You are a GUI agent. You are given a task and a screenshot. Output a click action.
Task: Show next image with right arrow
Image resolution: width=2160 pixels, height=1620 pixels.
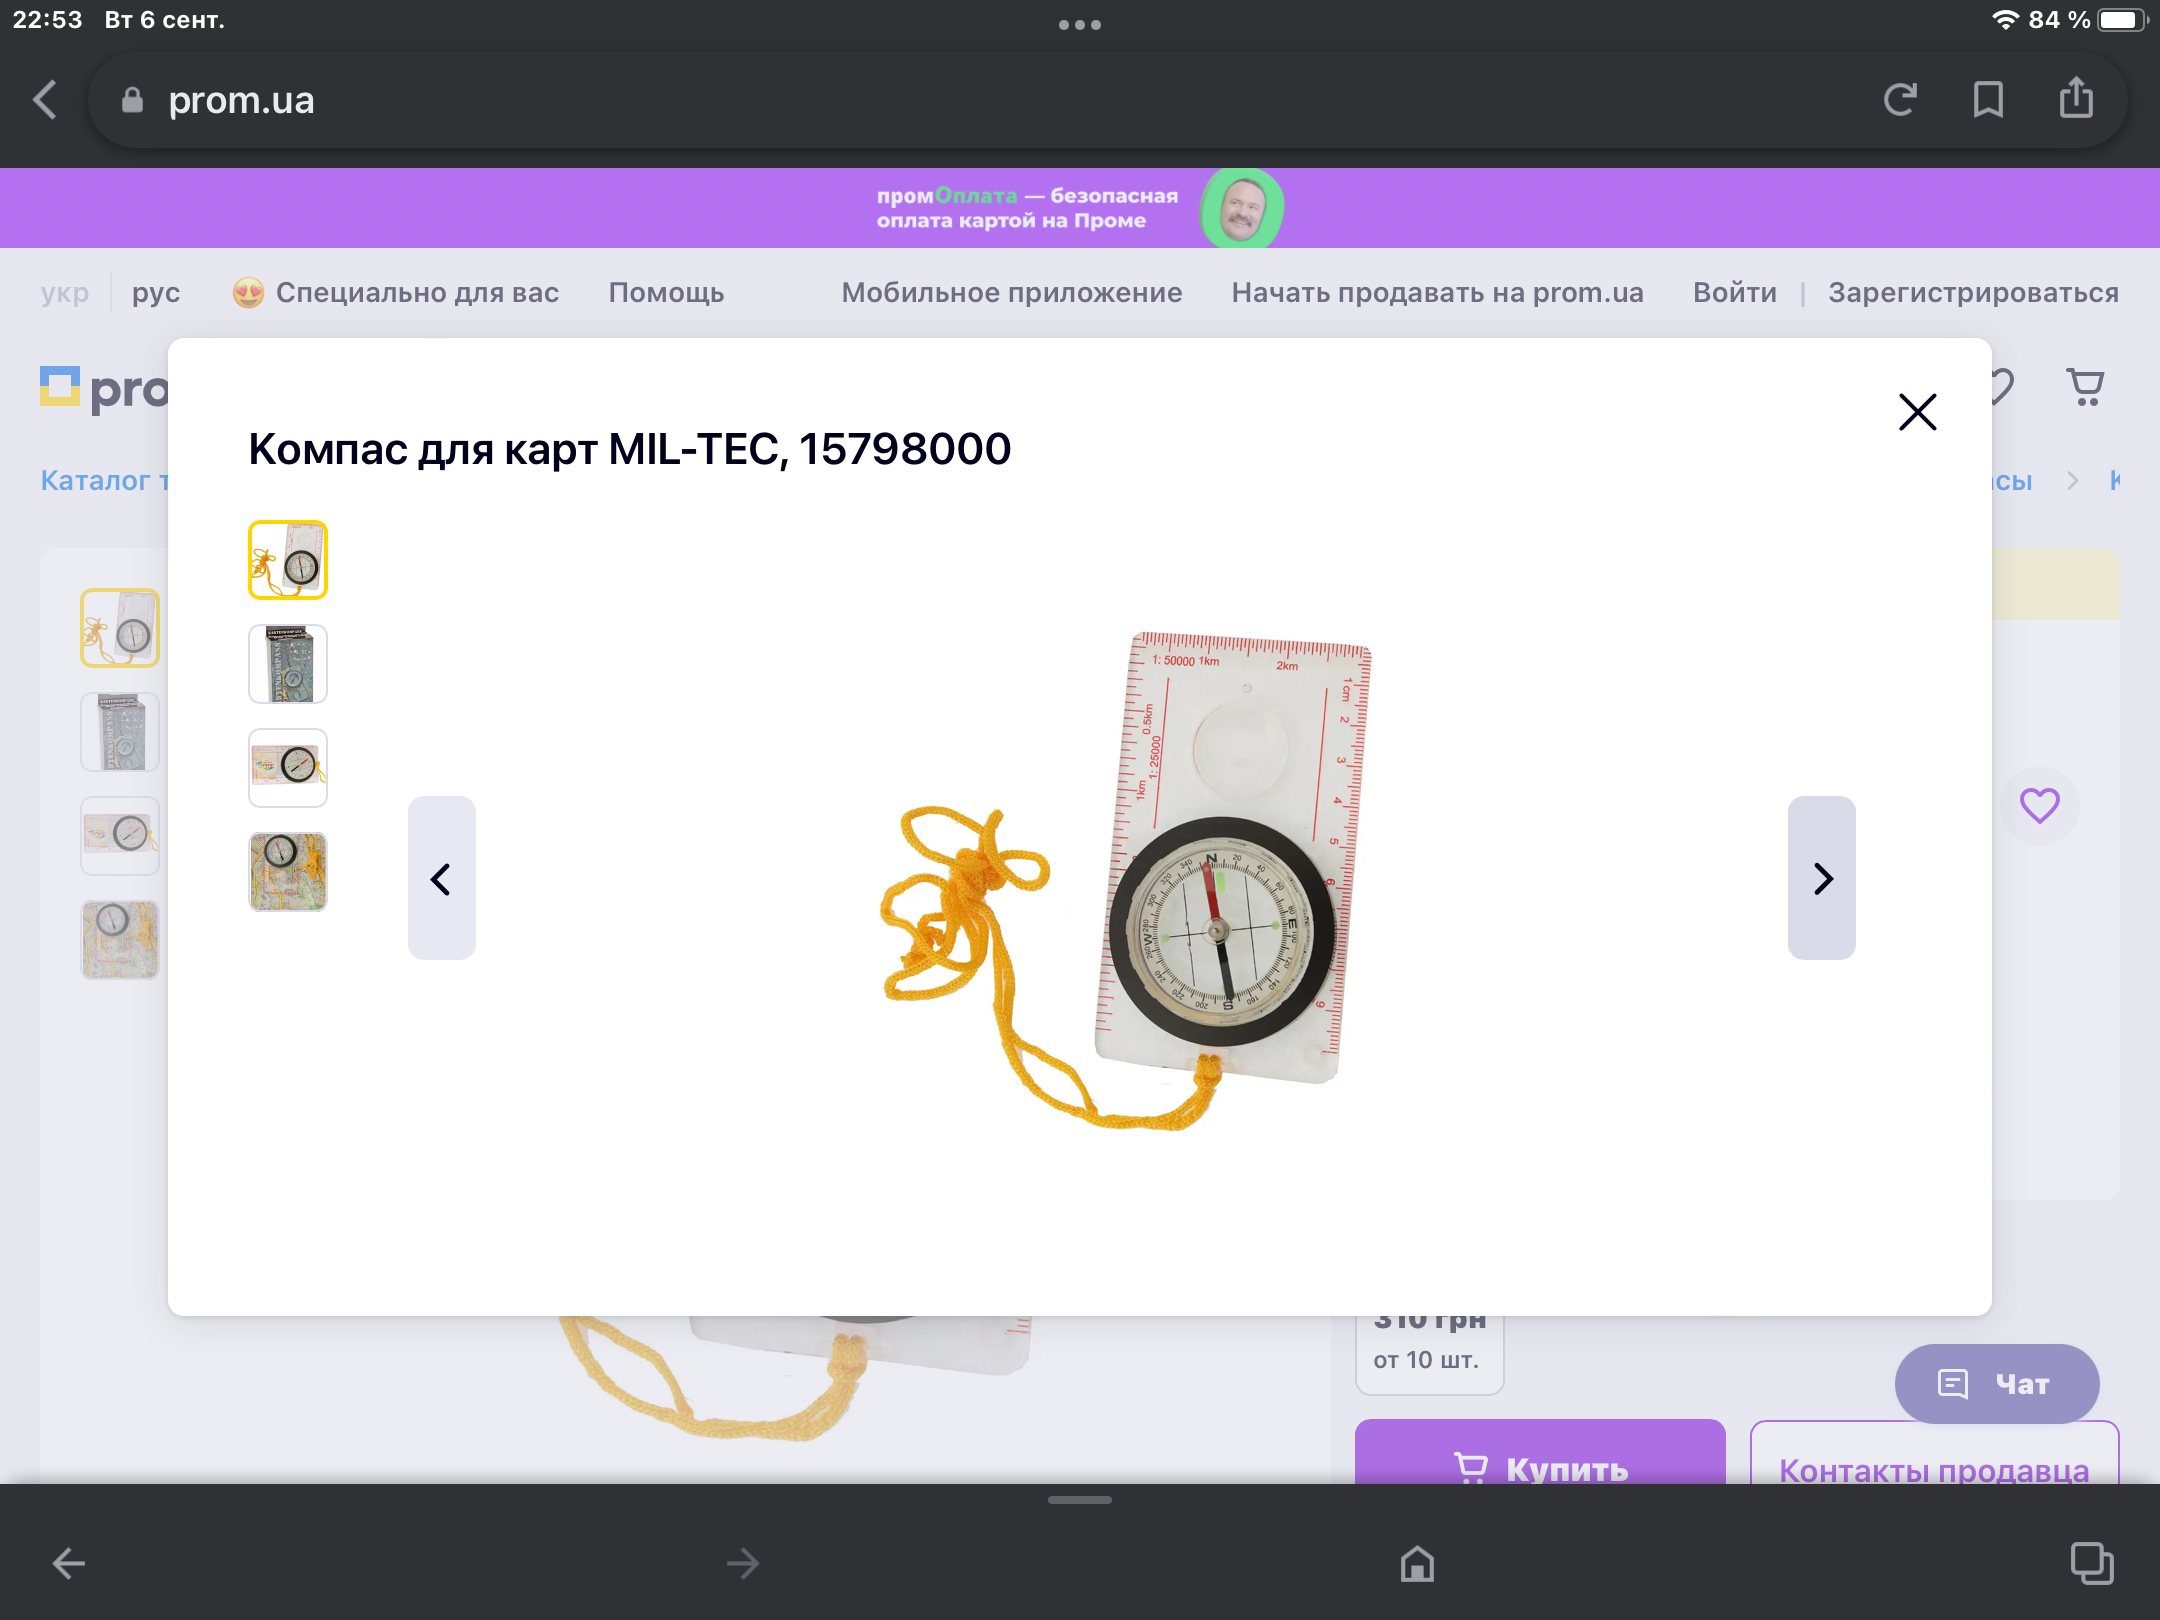(x=1822, y=878)
